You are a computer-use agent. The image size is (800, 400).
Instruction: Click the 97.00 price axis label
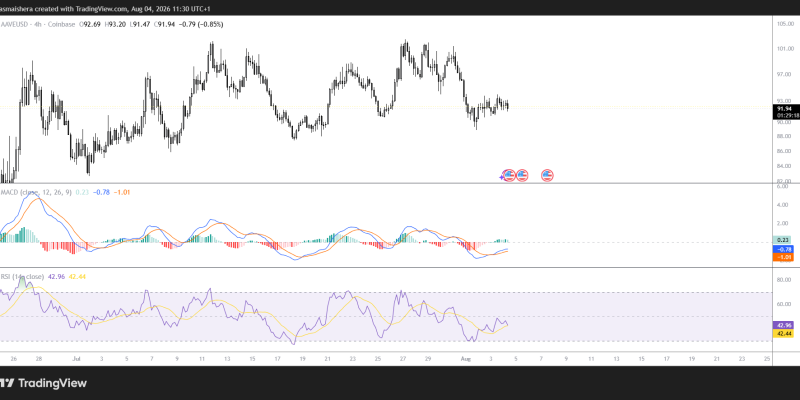785,74
